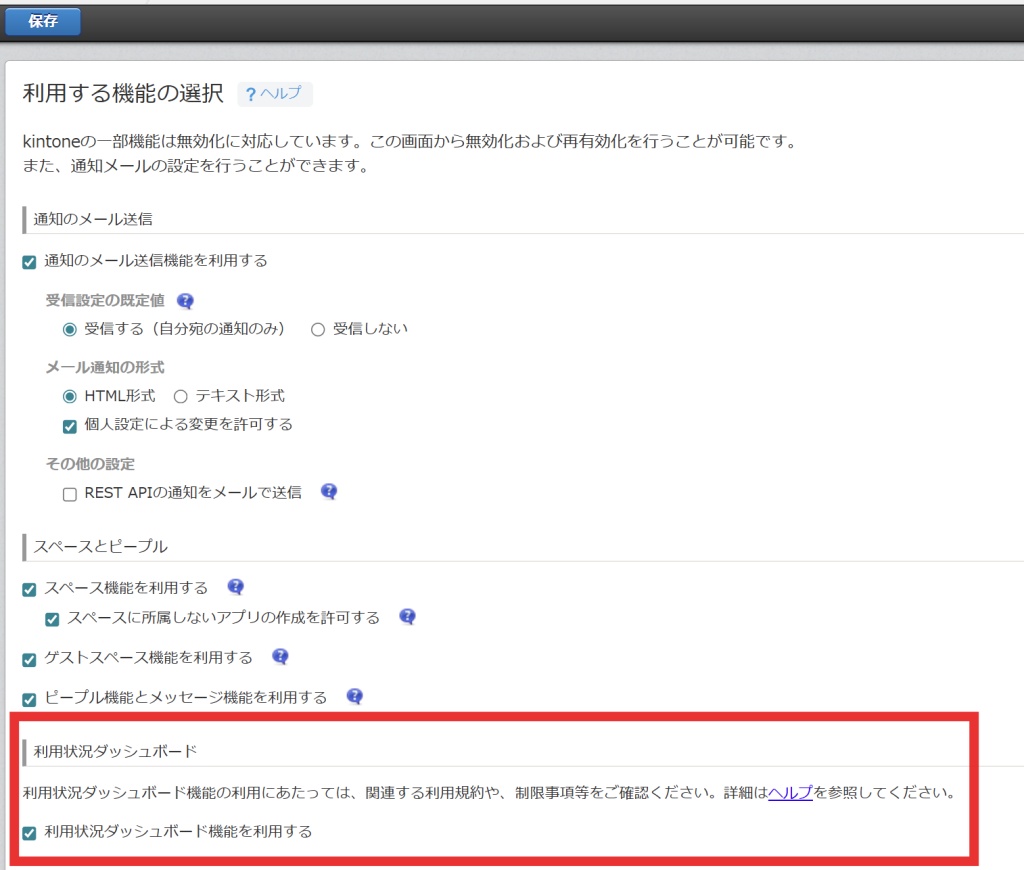Screen dimensions: 1024x870
Task: Choose テキスト形式 mail format radio button
Action: click(x=181, y=396)
